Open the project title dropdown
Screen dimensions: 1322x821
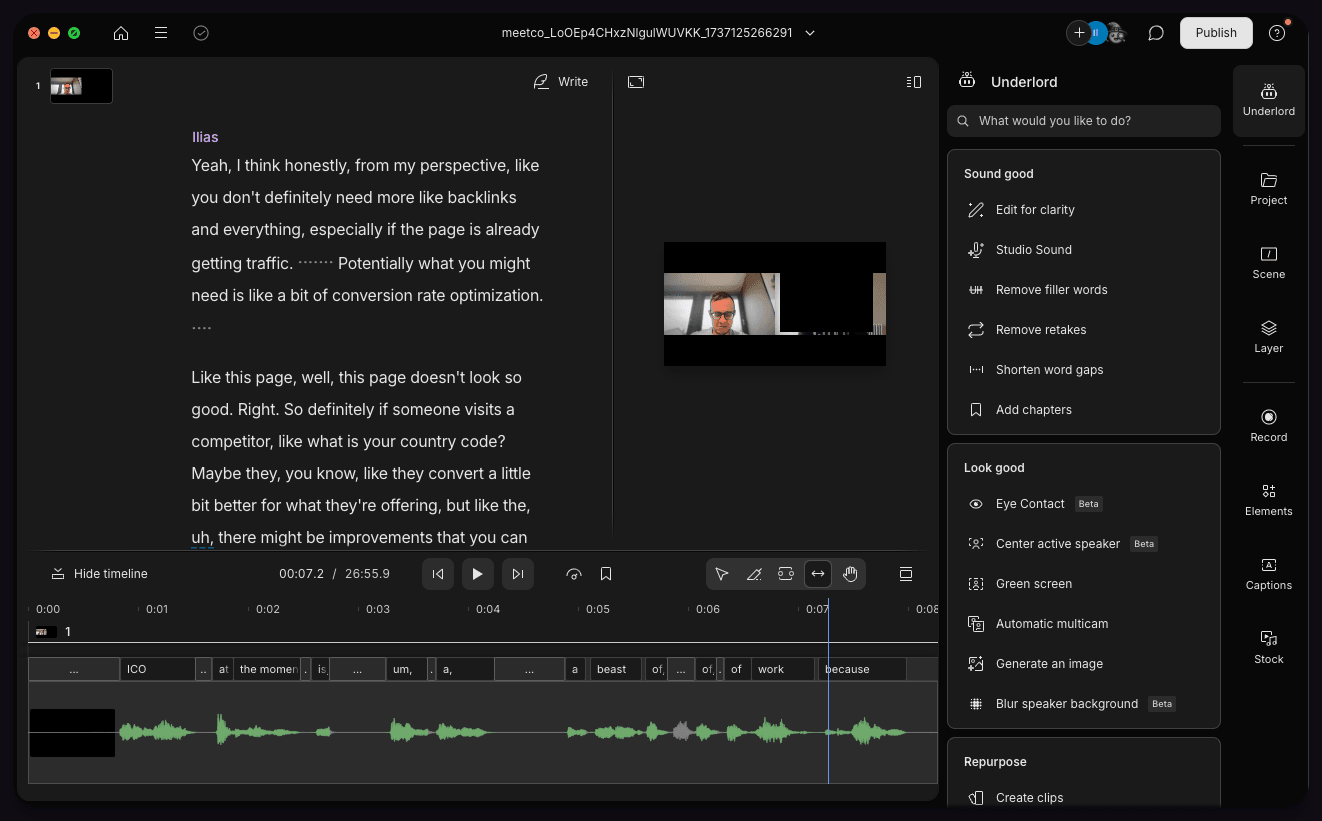pos(810,32)
